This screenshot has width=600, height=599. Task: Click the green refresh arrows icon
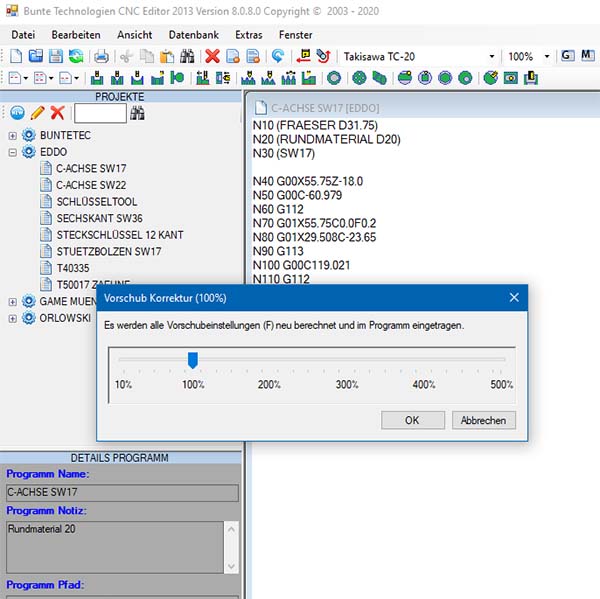pos(76,56)
